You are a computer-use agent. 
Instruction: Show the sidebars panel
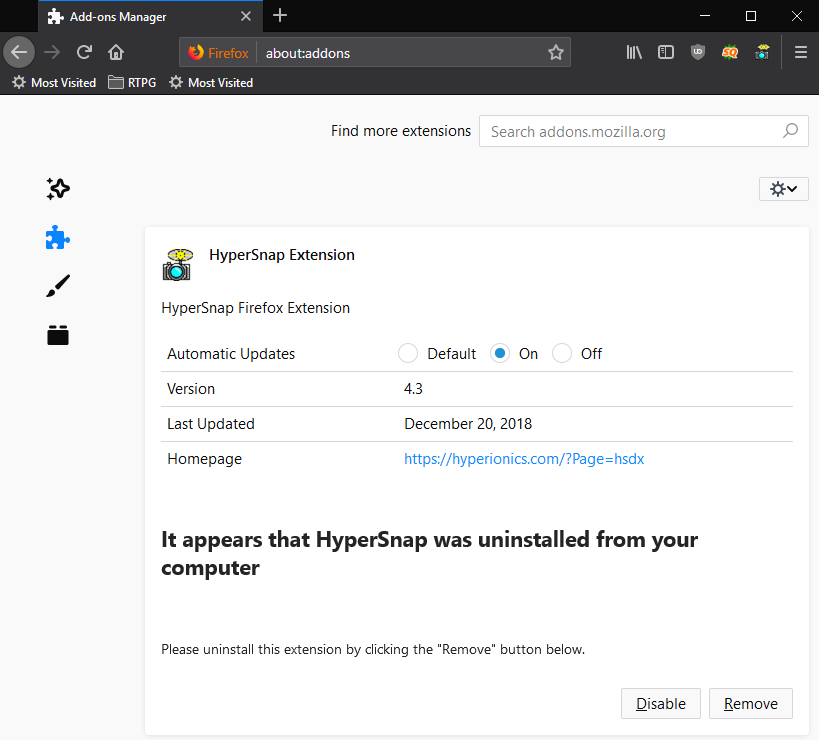pyautogui.click(x=666, y=52)
